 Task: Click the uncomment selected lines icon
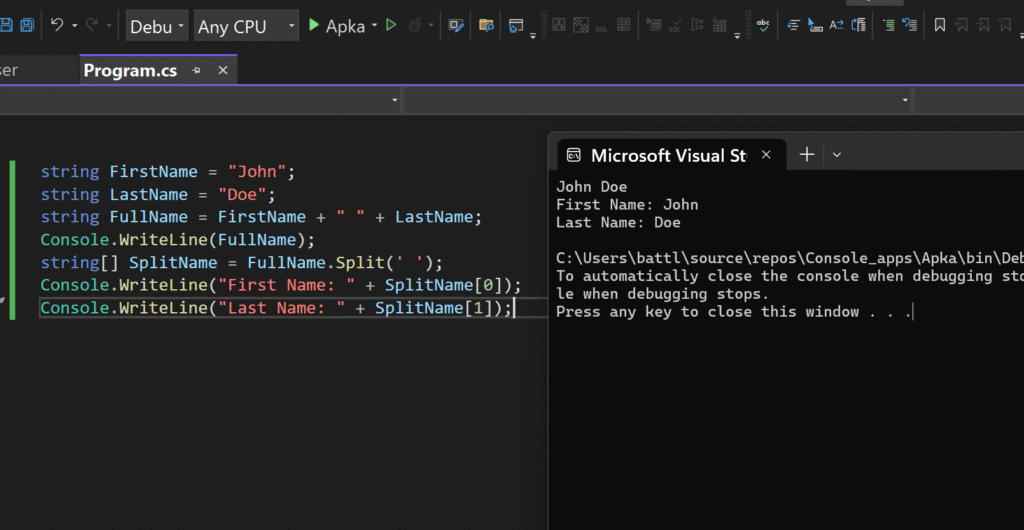pos(909,26)
